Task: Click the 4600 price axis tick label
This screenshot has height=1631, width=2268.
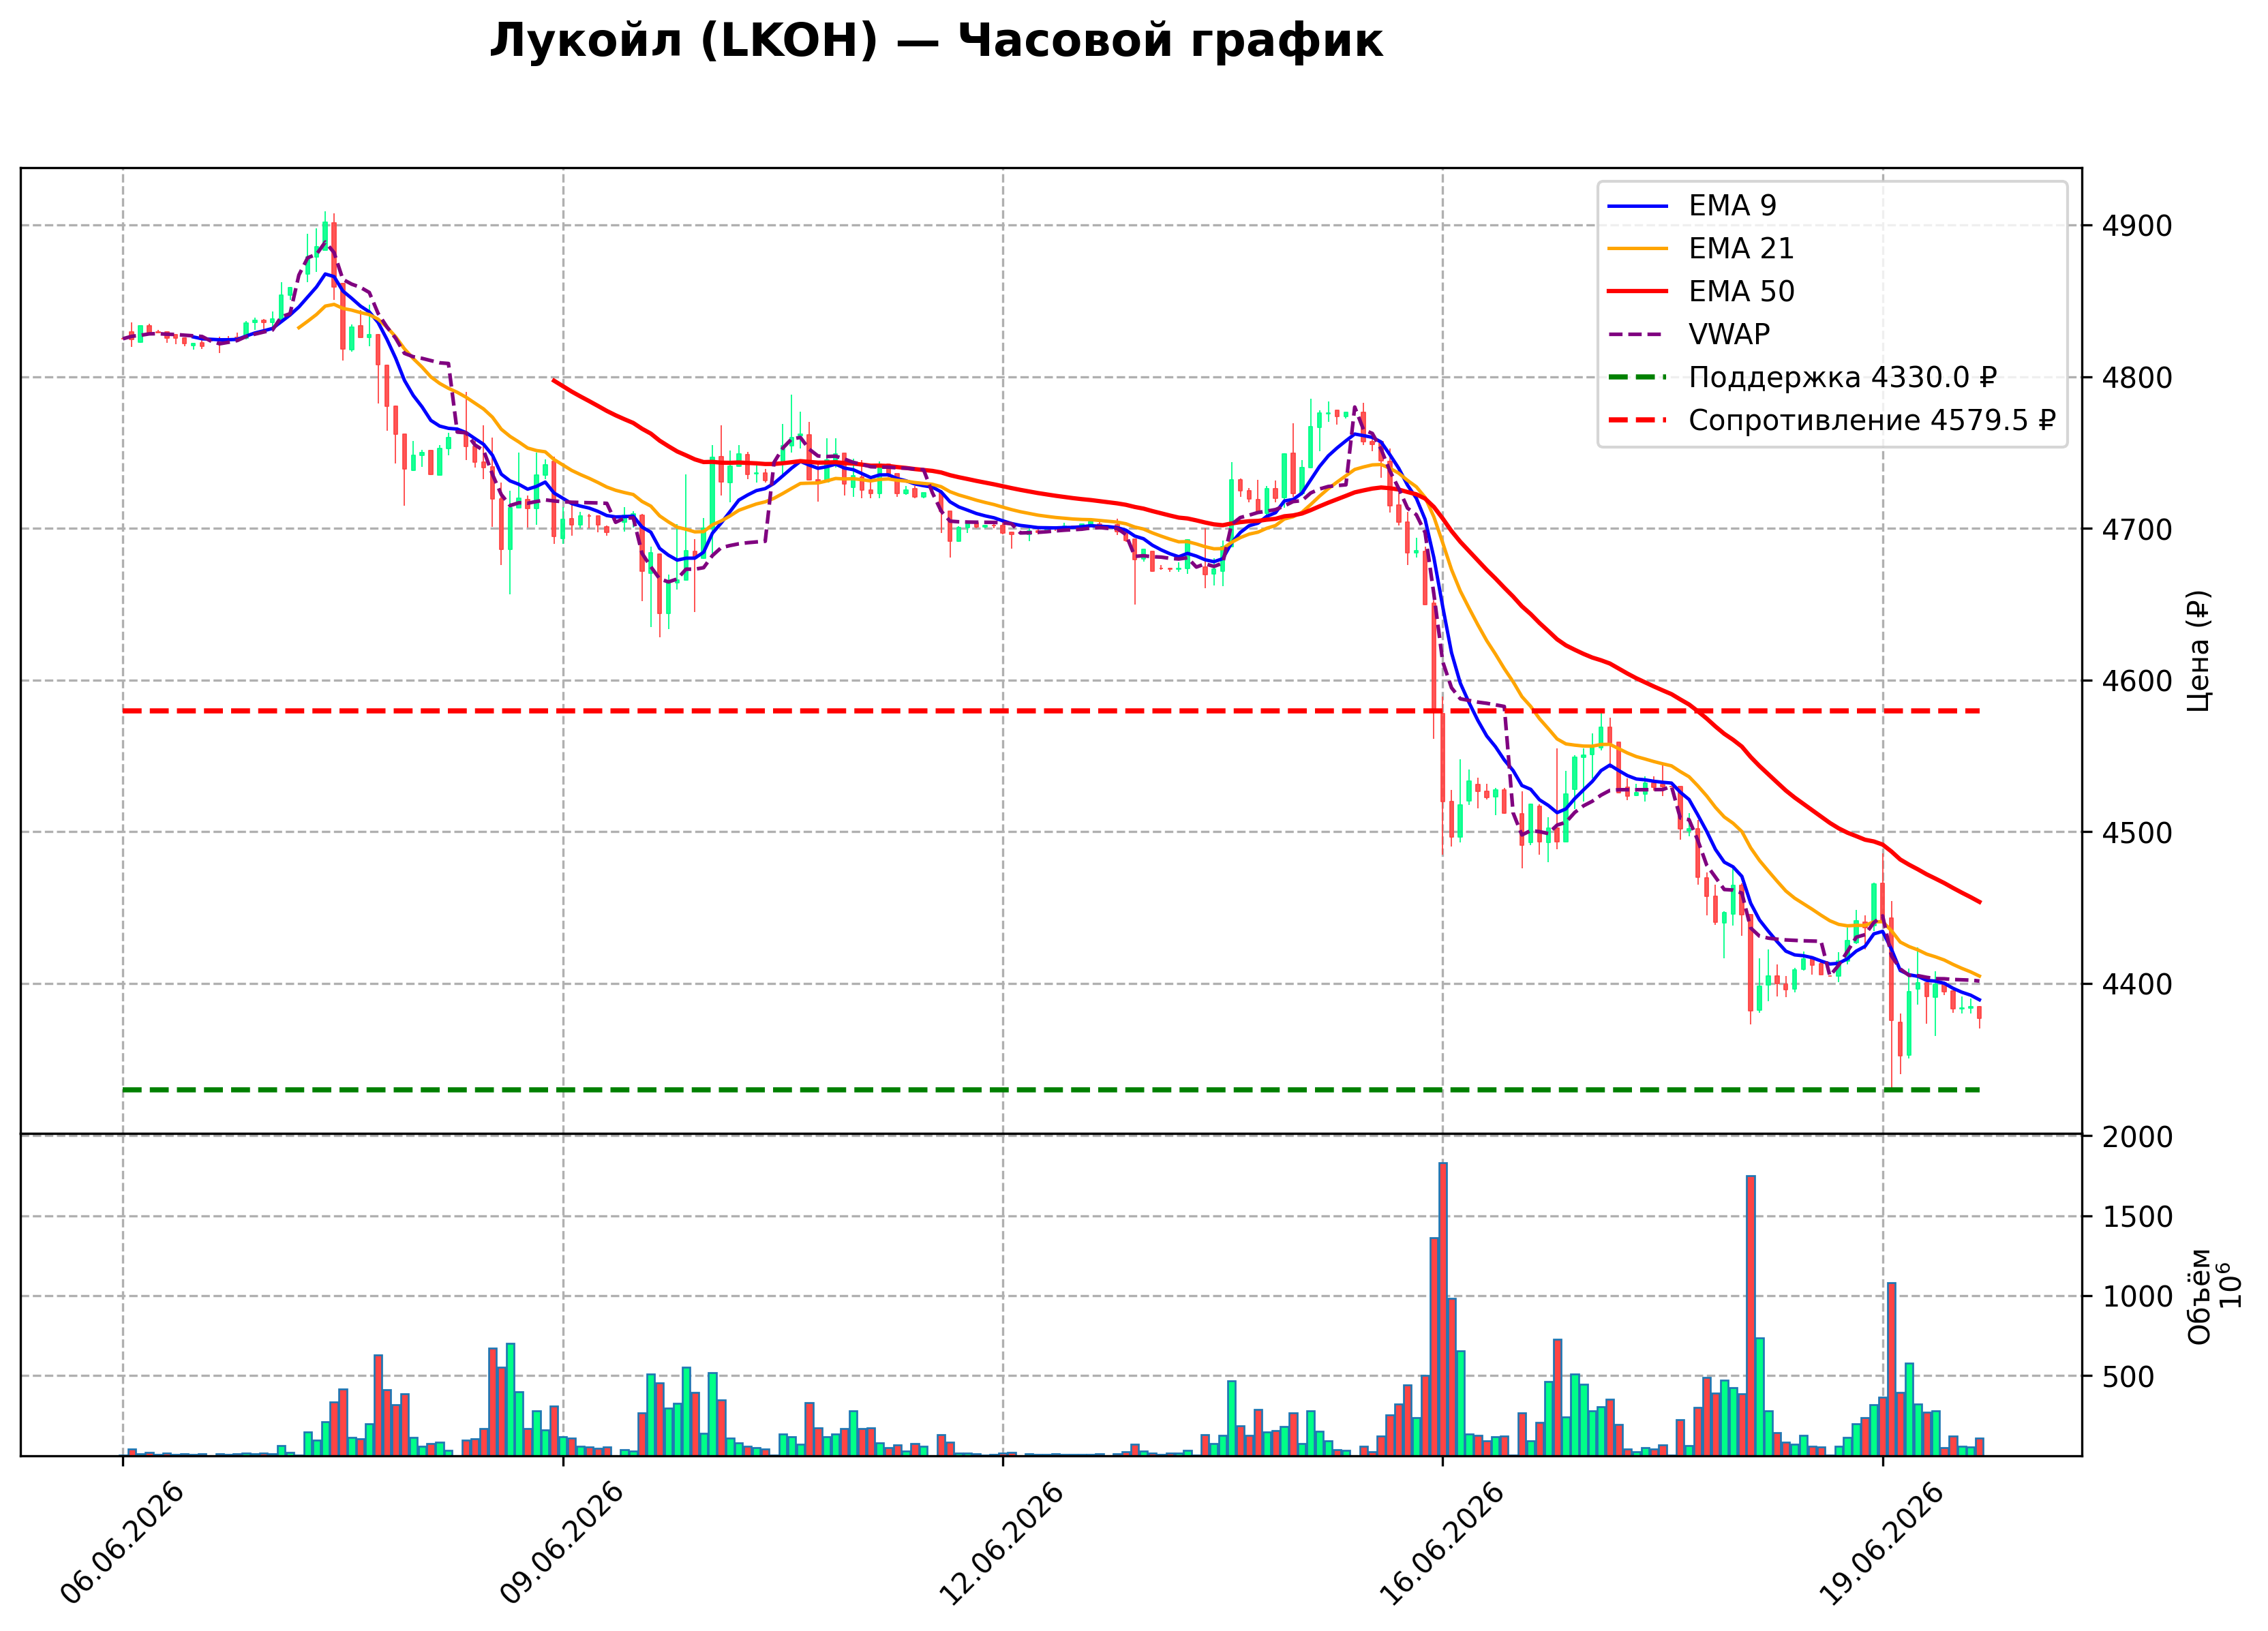Action: 2137,681
